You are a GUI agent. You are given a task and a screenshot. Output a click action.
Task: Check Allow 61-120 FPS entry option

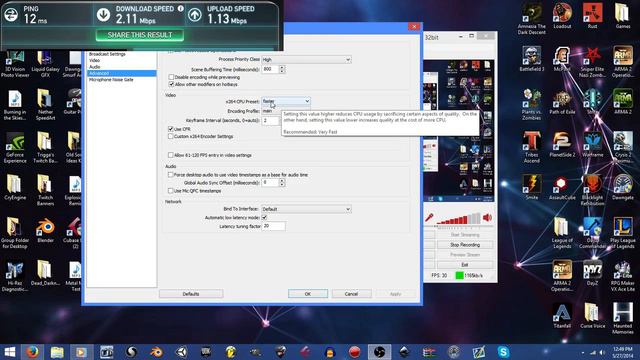(x=171, y=155)
